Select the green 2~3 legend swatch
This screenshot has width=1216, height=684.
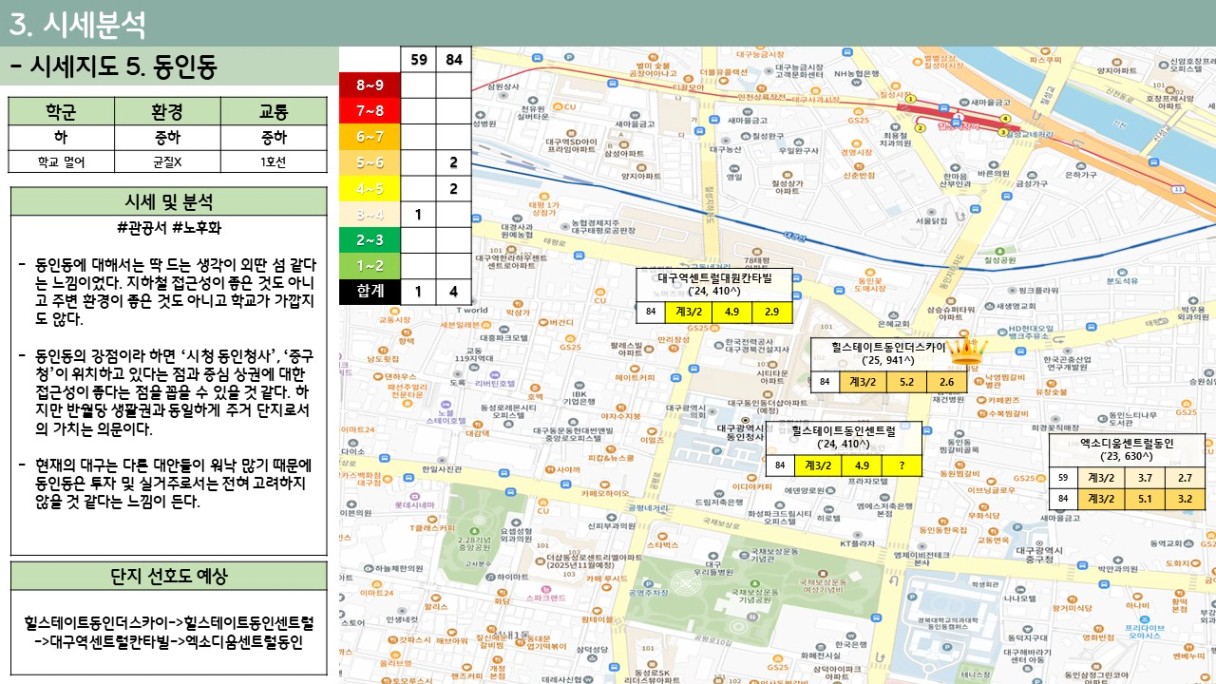(x=370, y=240)
